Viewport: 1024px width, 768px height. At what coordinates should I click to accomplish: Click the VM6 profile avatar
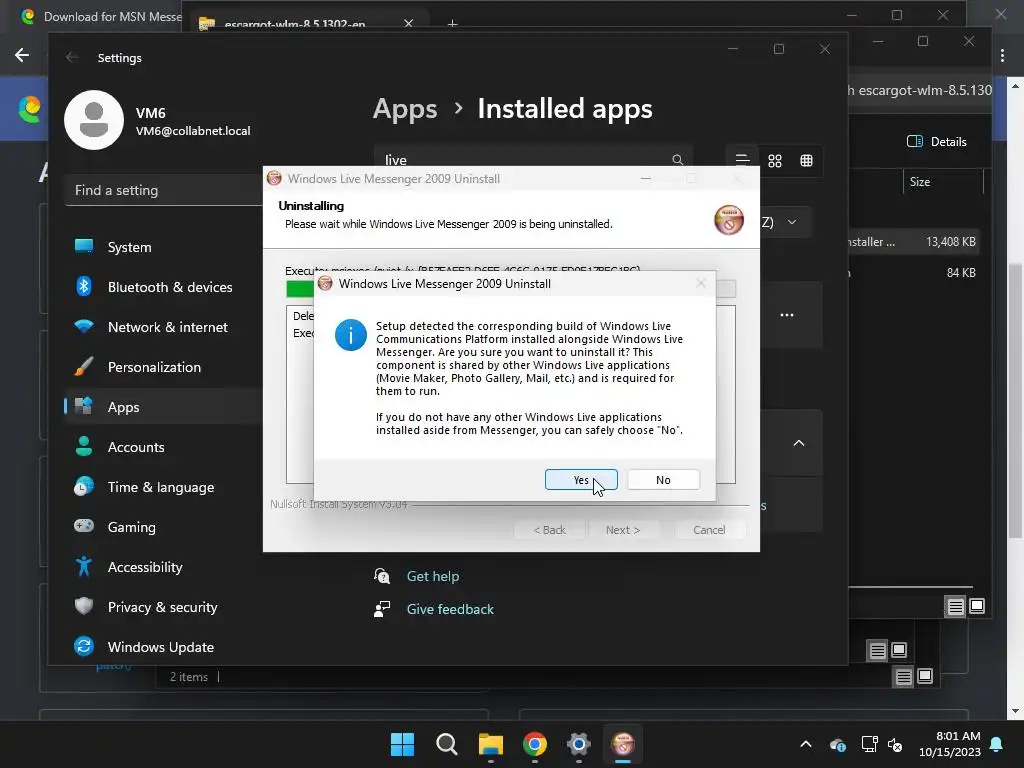[x=94, y=120]
